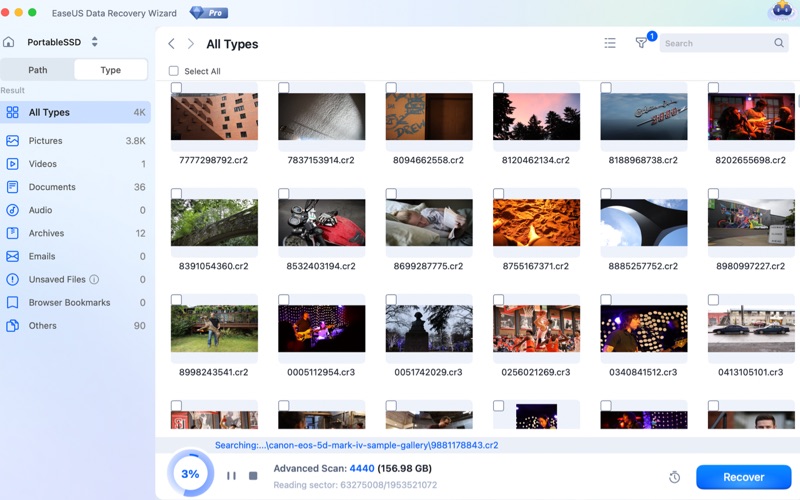Tick checkbox for 8755167371.cr2

498,193
